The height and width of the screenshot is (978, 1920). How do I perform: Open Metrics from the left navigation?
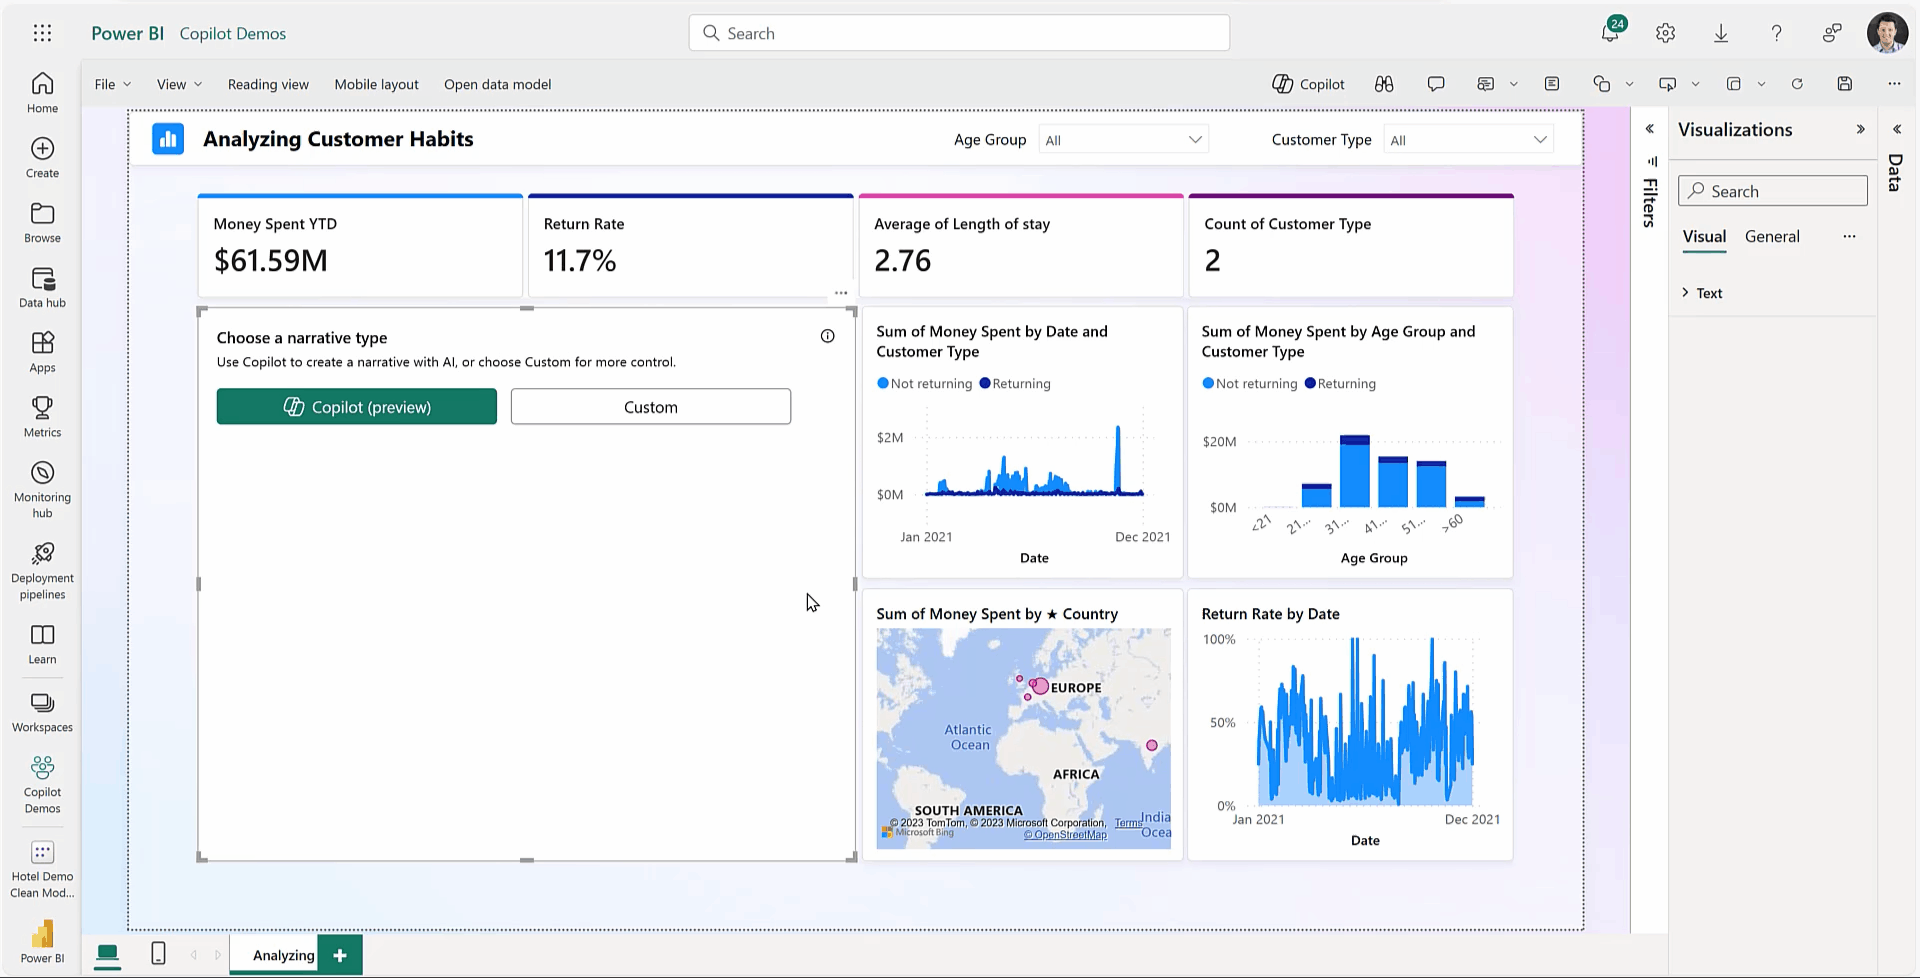click(x=42, y=416)
